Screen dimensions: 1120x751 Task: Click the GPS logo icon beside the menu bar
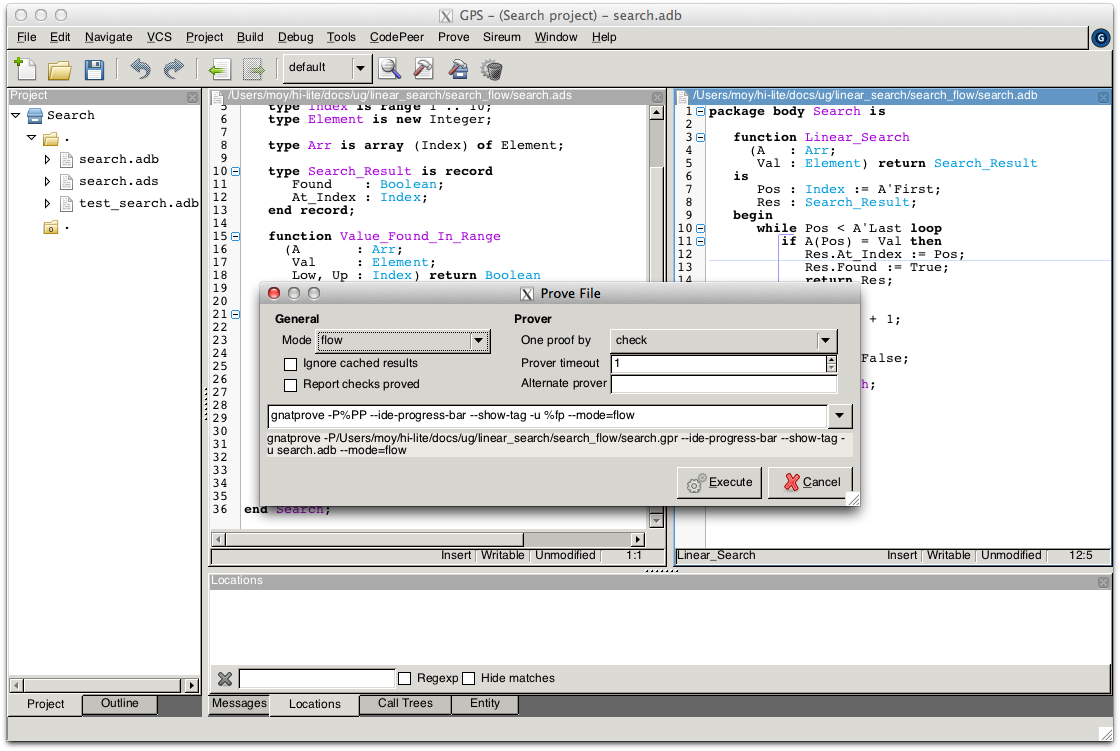[x=1101, y=38]
